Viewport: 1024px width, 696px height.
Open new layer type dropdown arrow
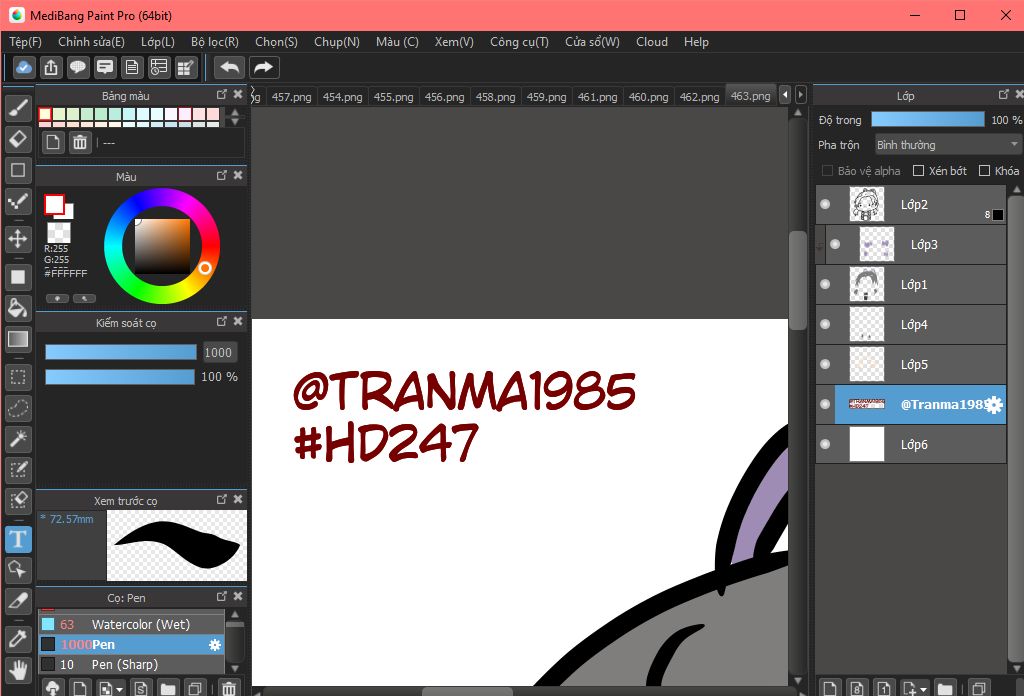pos(923,689)
